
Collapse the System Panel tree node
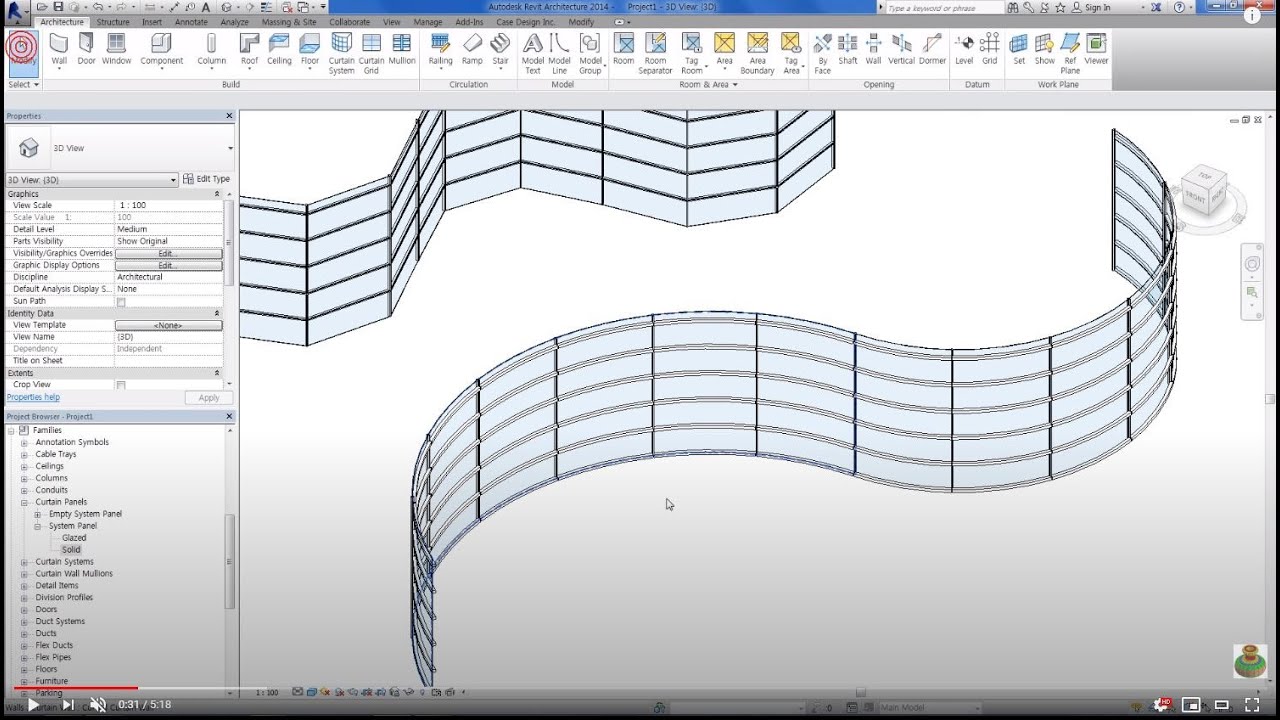(x=37, y=526)
